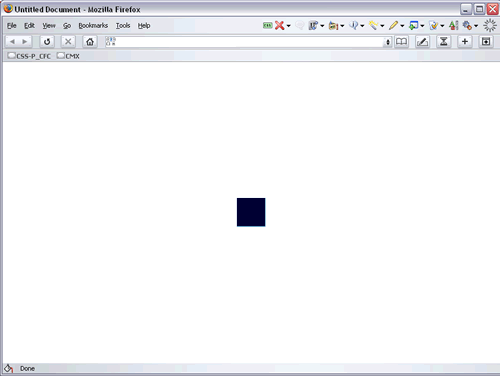The width and height of the screenshot is (500, 376).
Task: Expand dropdown arrow next to red X
Action: coord(289,26)
